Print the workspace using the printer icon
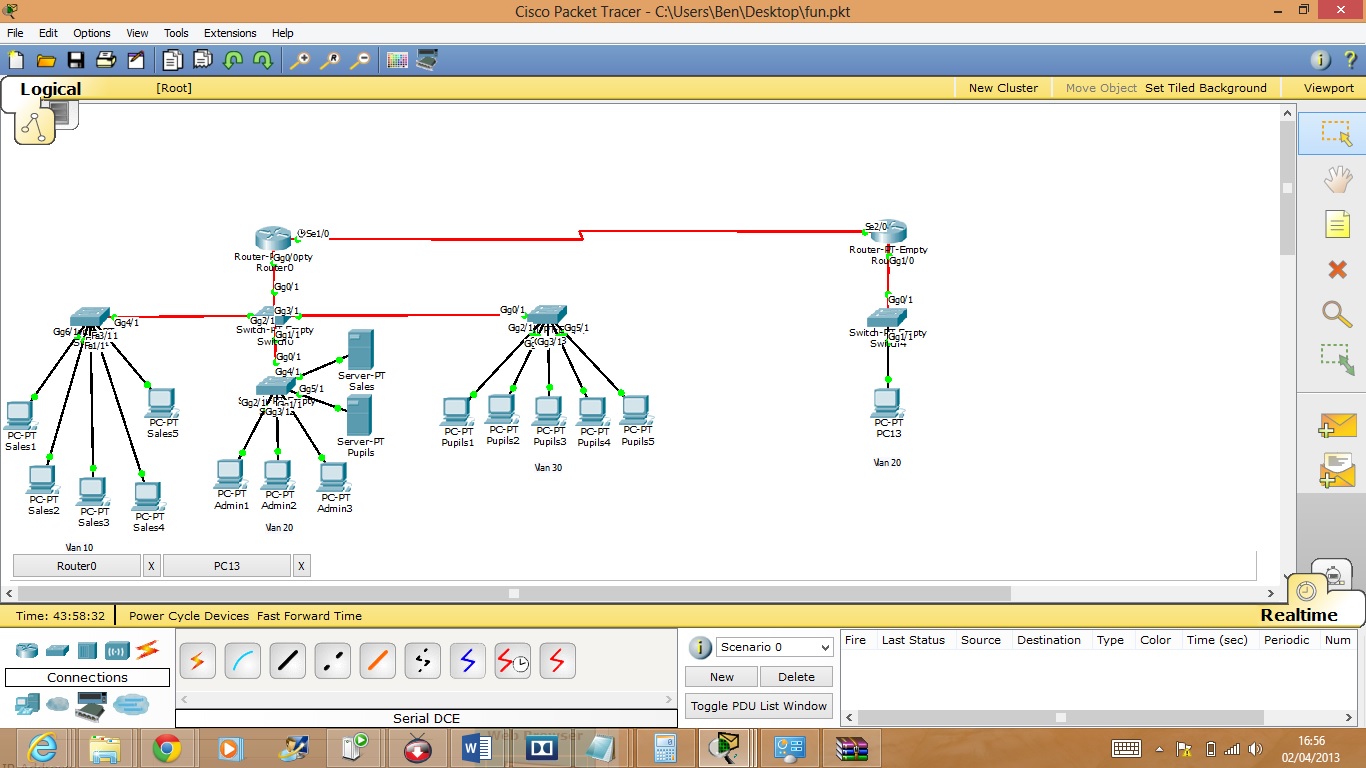 coord(106,60)
